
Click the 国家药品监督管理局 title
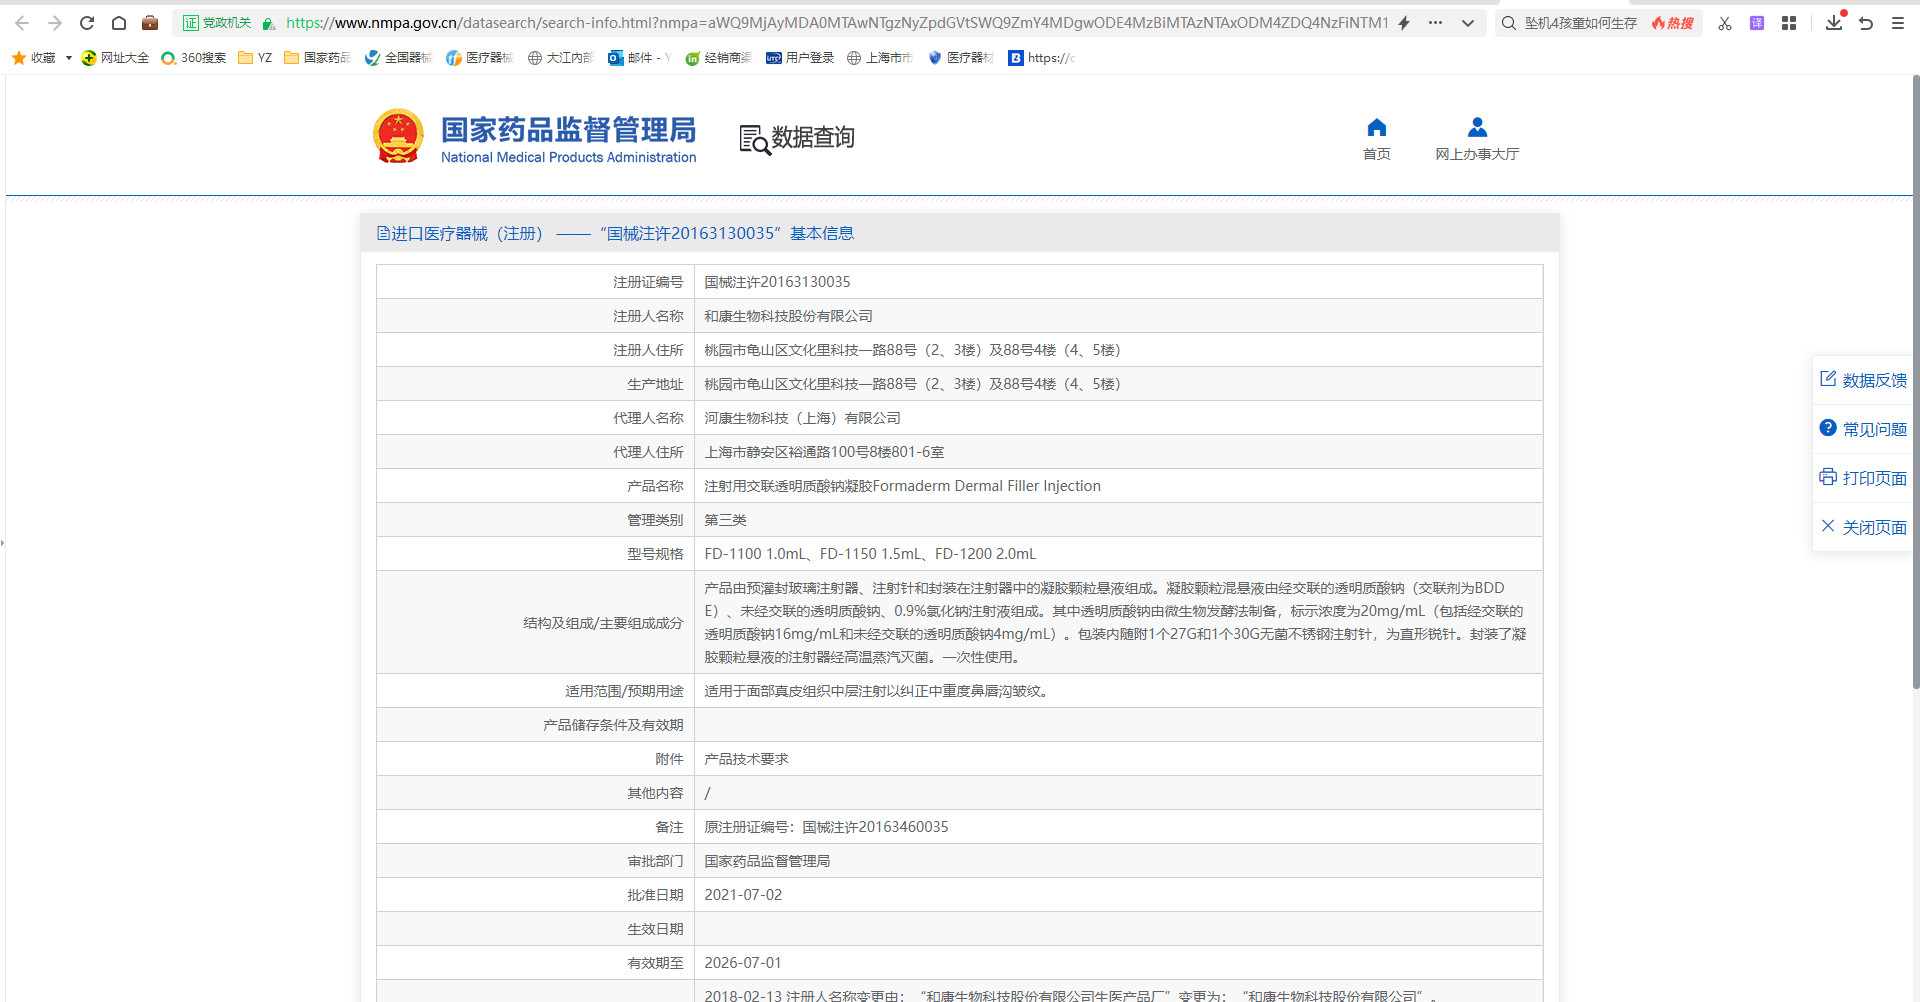coord(568,130)
